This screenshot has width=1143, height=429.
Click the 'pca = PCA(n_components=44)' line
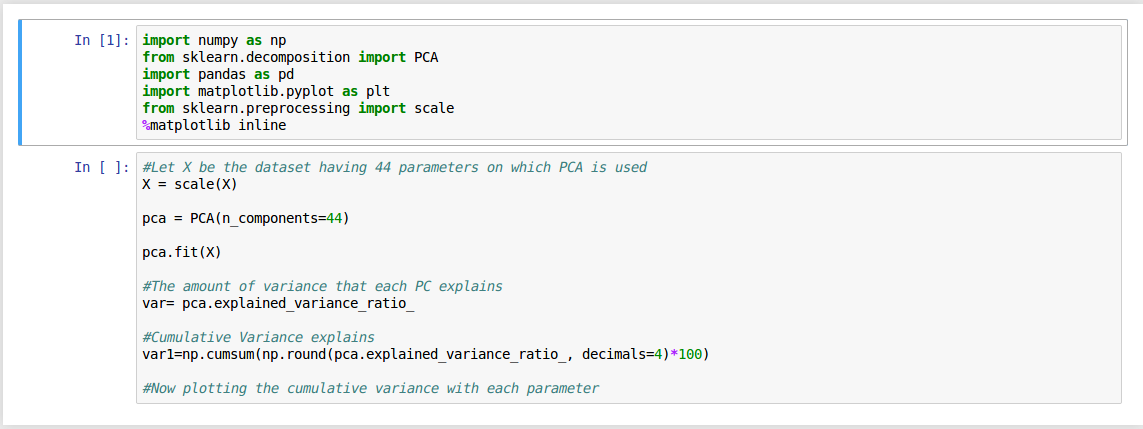[246, 218]
